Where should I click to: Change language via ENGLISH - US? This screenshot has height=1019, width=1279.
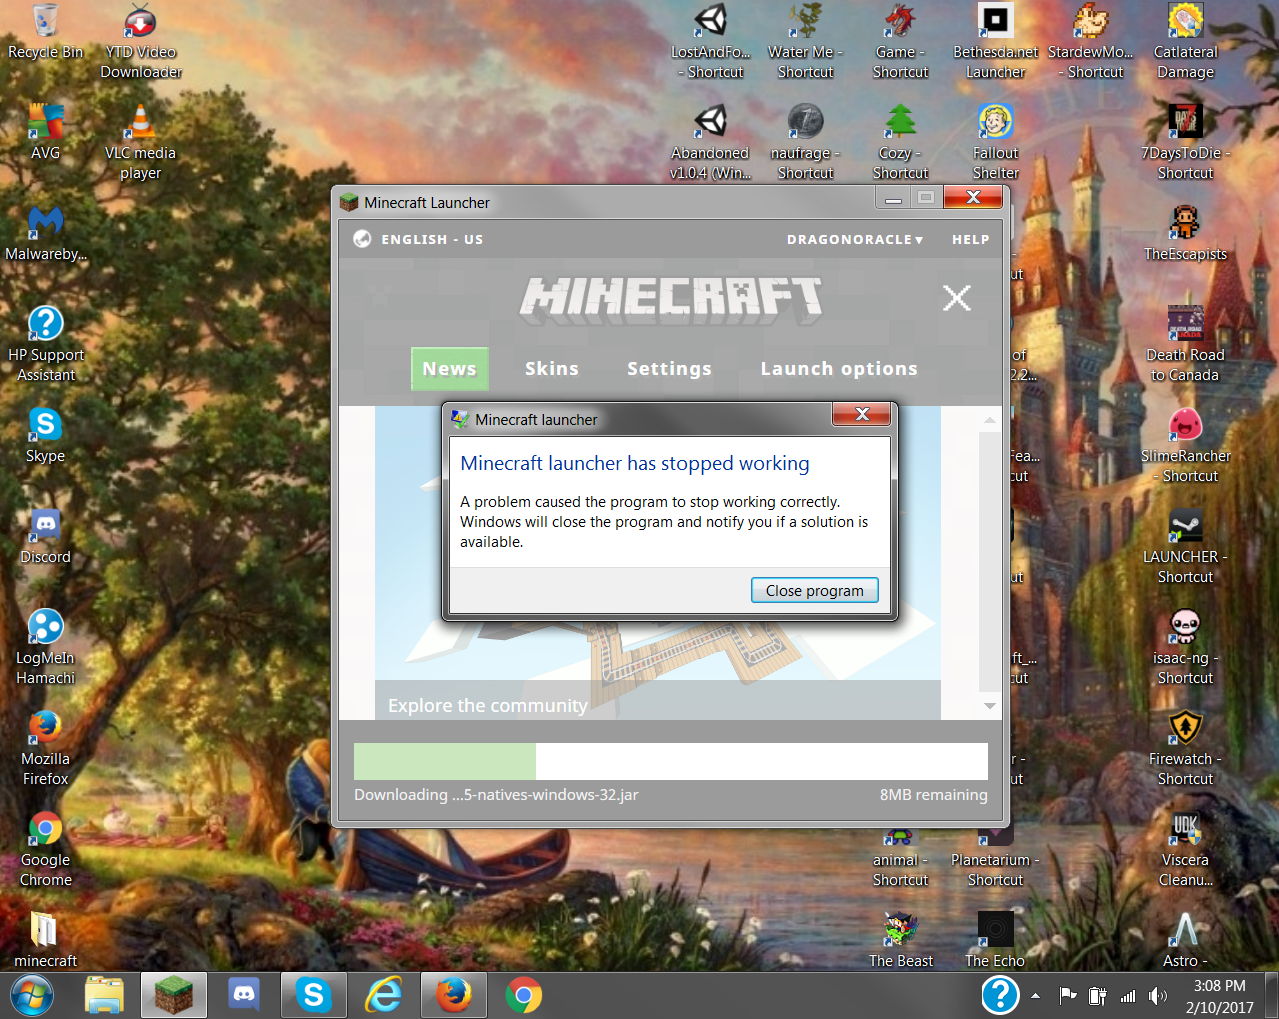point(419,240)
